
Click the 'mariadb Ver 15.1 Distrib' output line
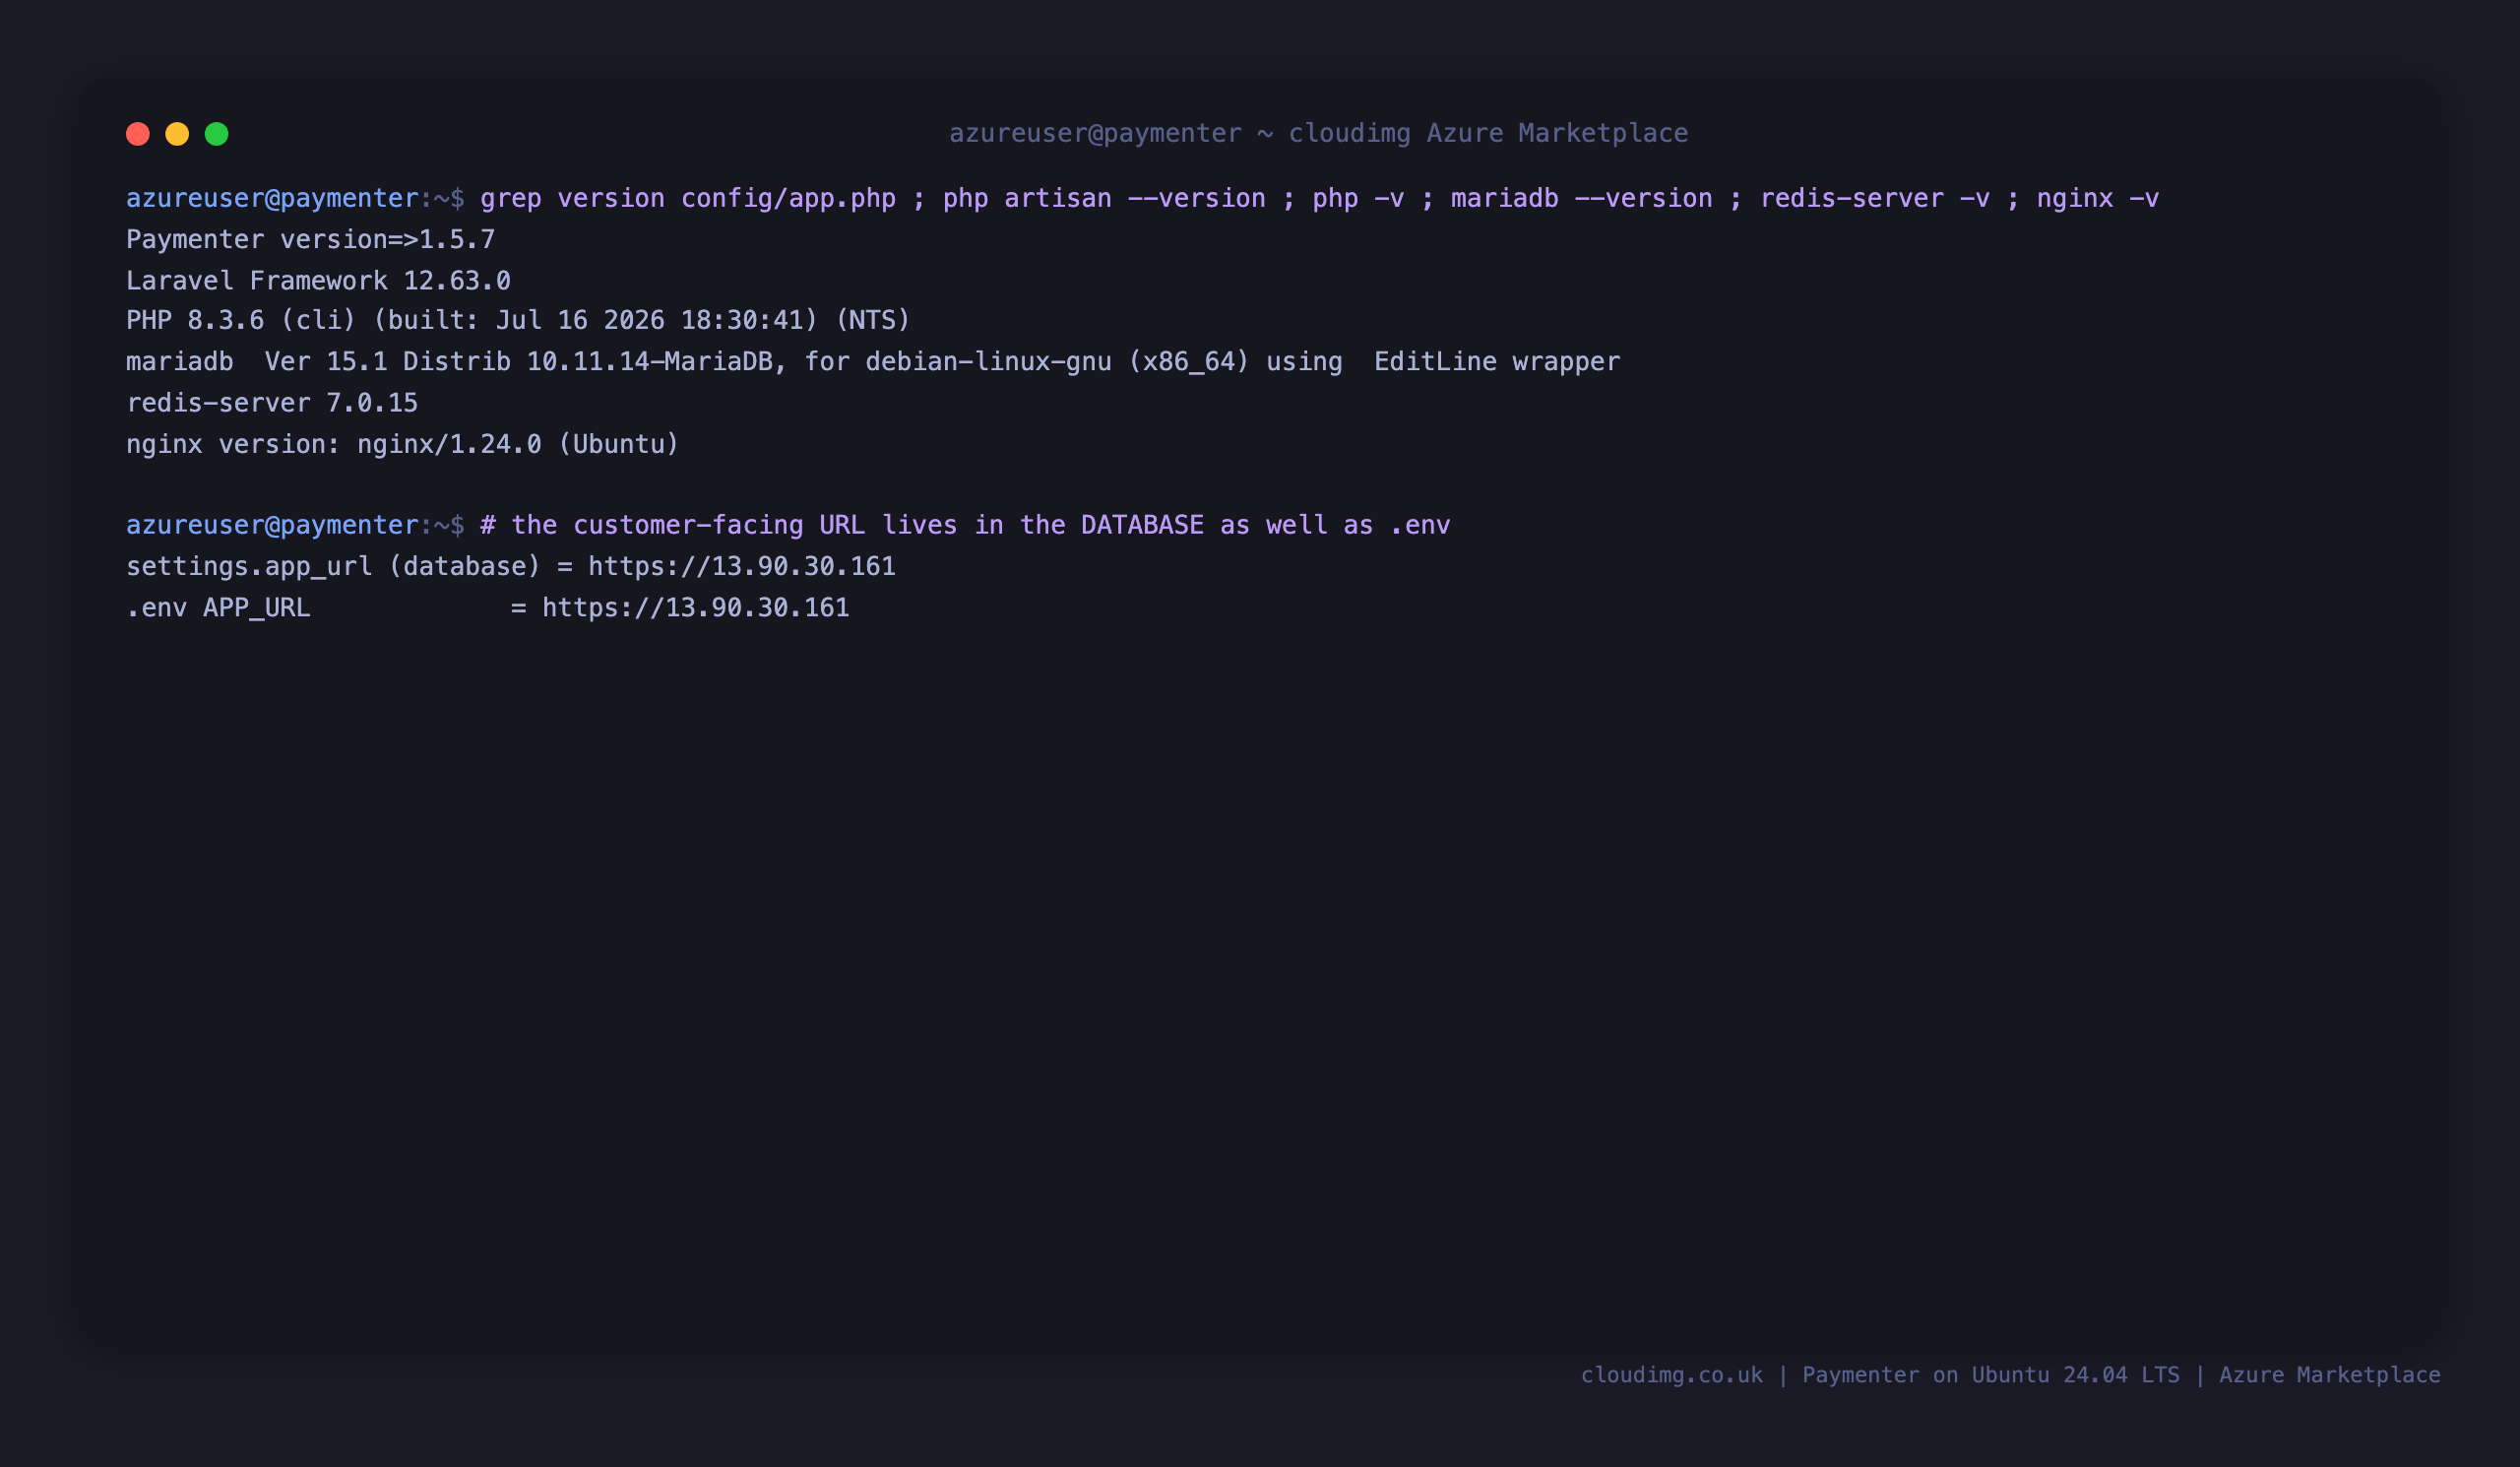click(872, 361)
